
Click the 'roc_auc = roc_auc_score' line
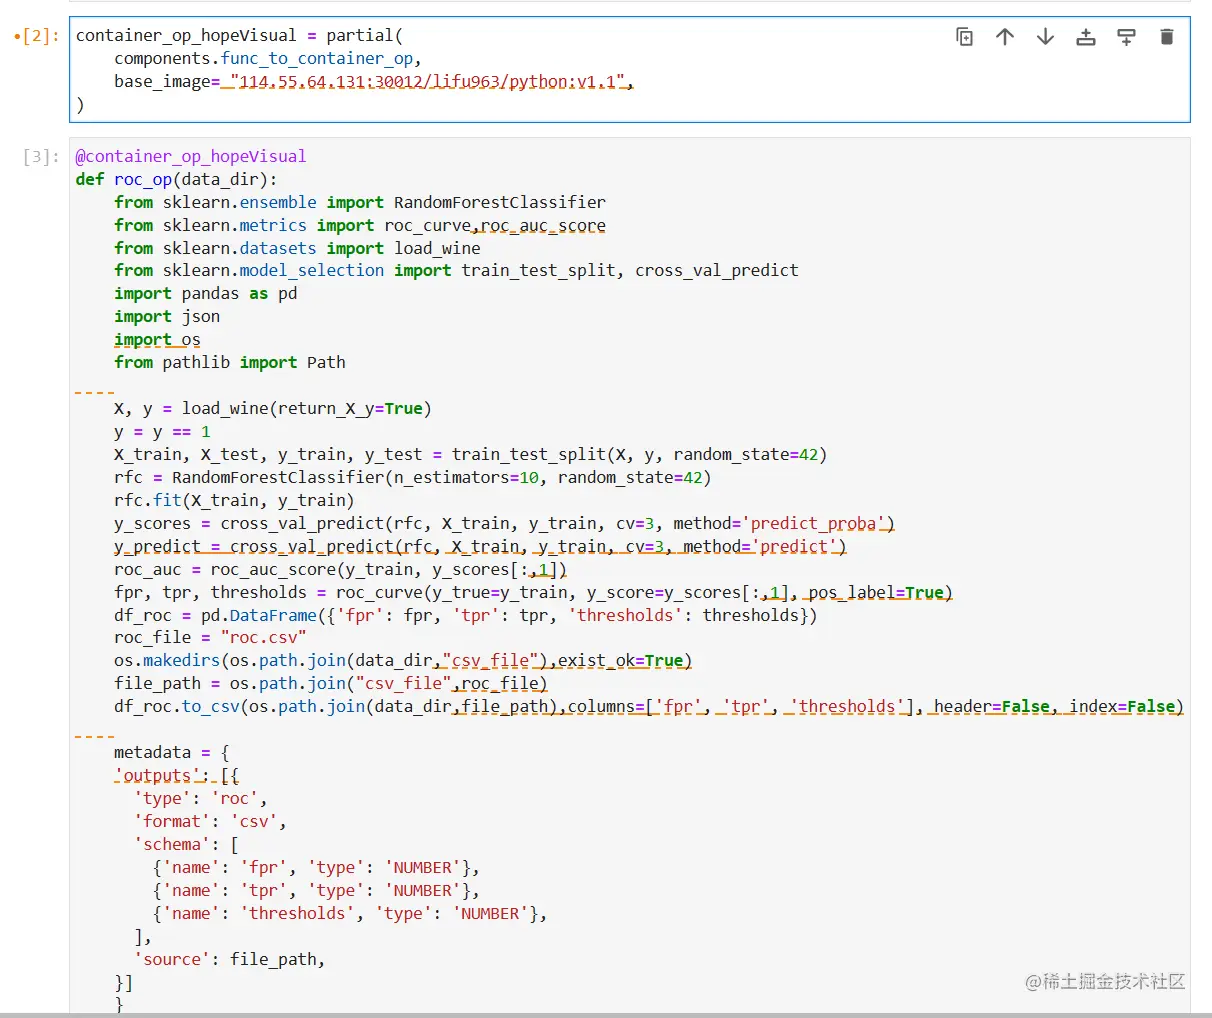click(x=341, y=569)
